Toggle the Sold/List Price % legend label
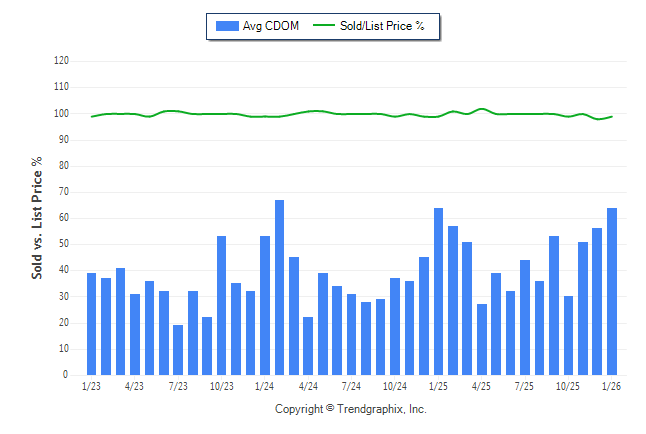 (382, 26)
